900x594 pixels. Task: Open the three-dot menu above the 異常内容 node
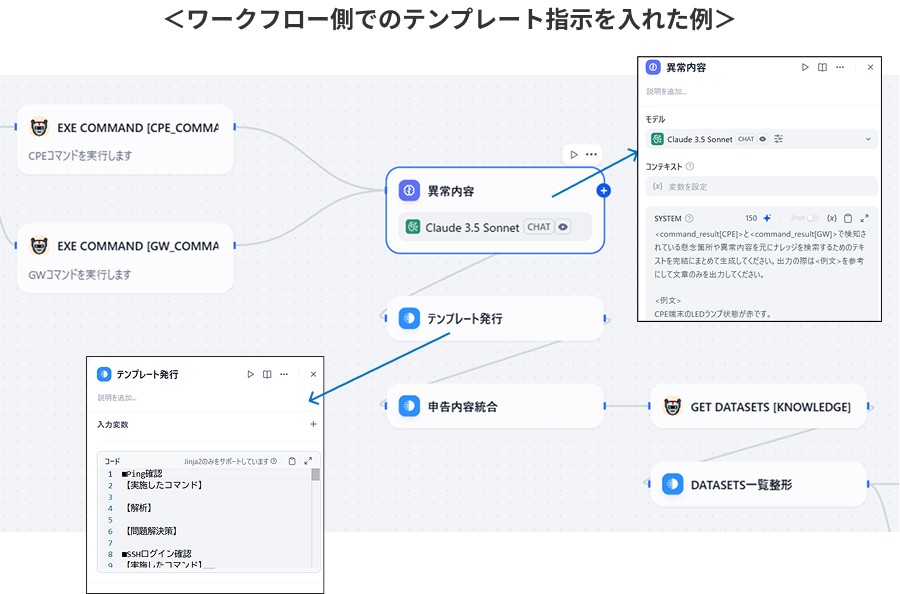point(591,154)
